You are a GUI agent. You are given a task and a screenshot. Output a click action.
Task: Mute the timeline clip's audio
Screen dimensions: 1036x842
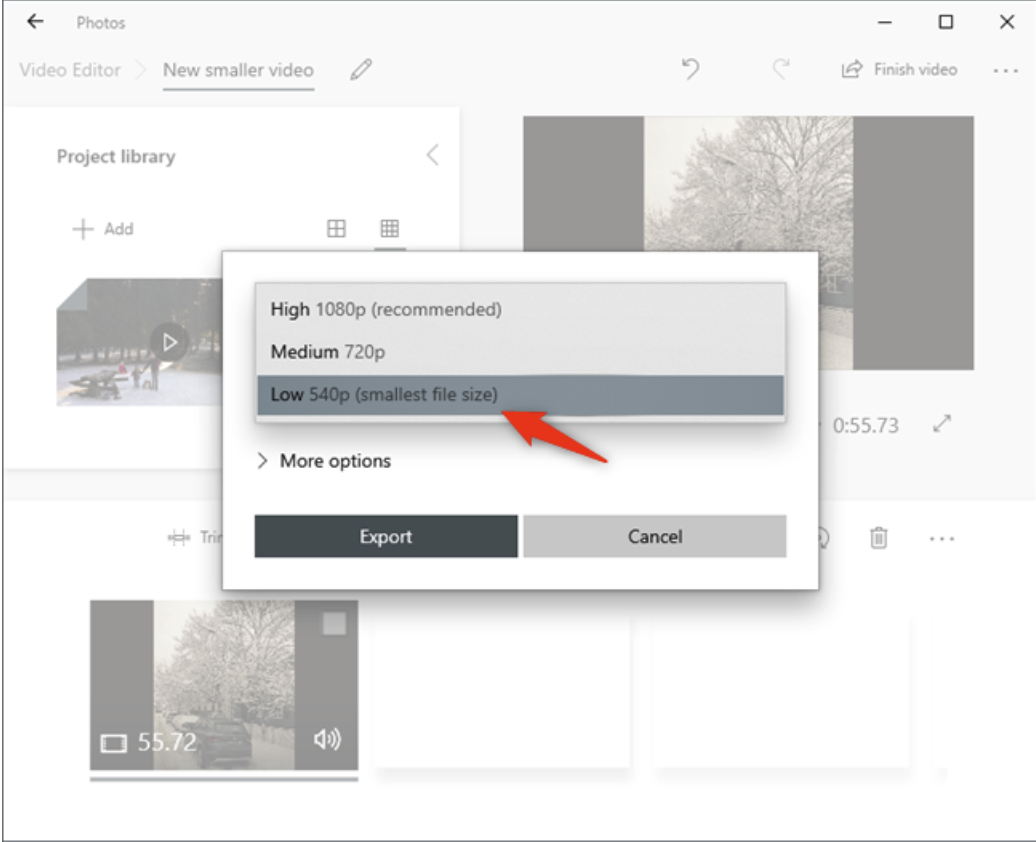[x=330, y=742]
